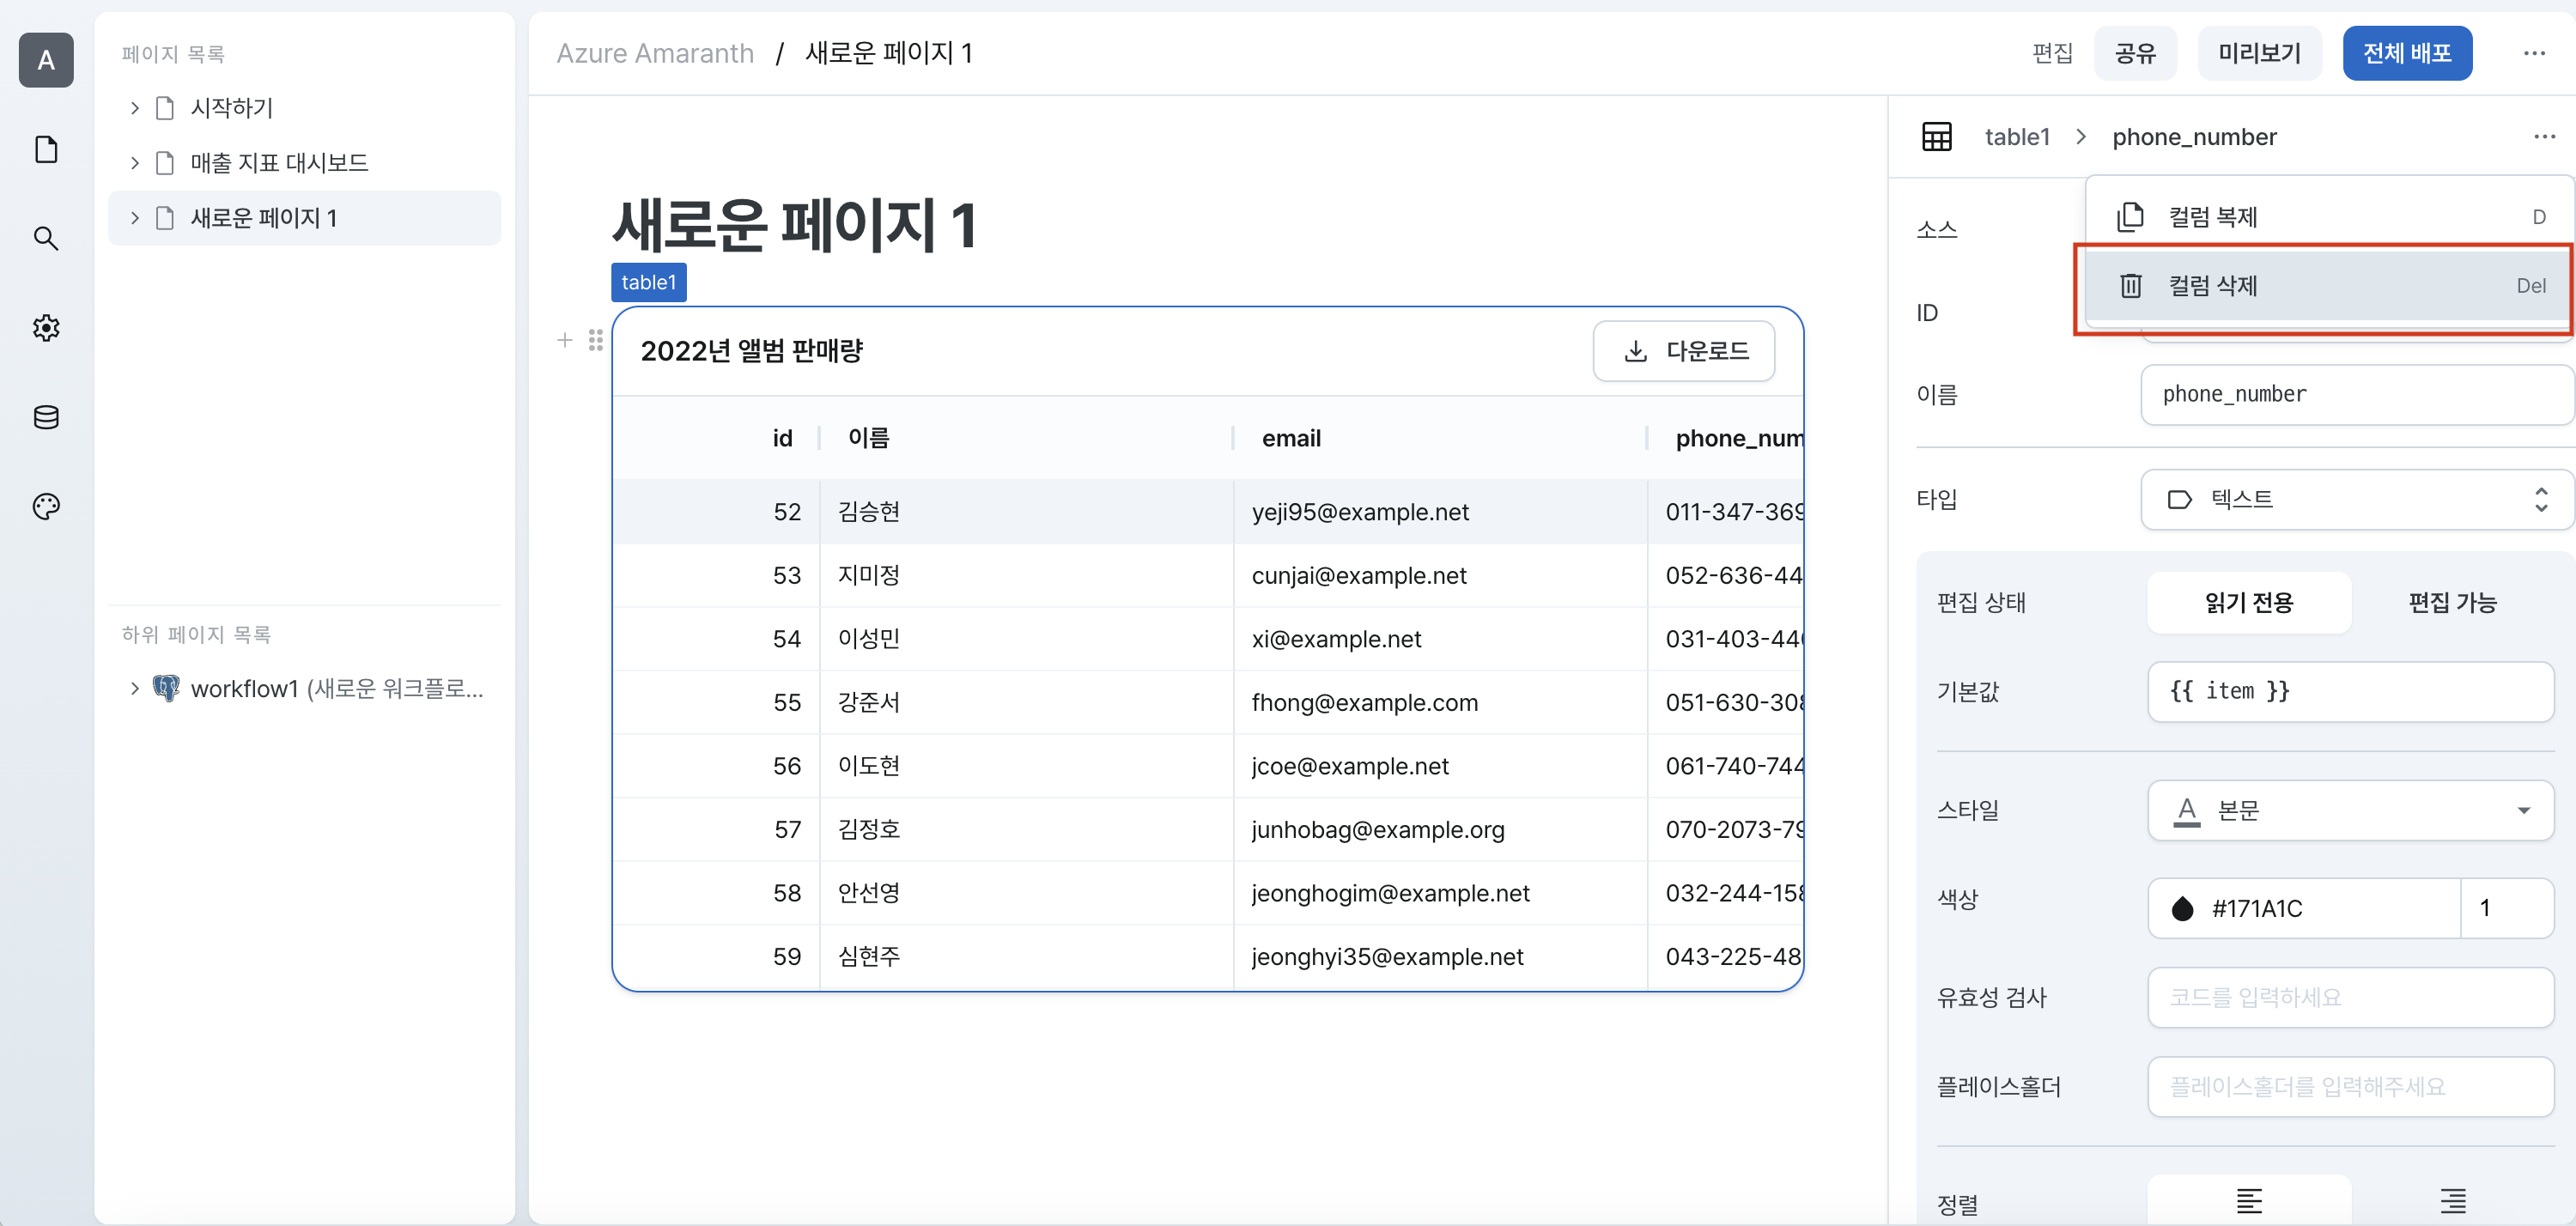Expand the 시작하기 page tree
The image size is (2576, 1226).
point(135,108)
